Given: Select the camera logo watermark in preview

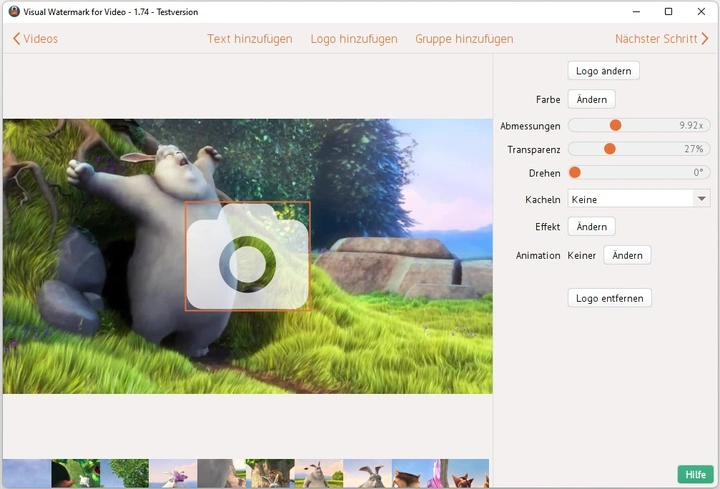Looking at the screenshot, I should click(x=248, y=256).
